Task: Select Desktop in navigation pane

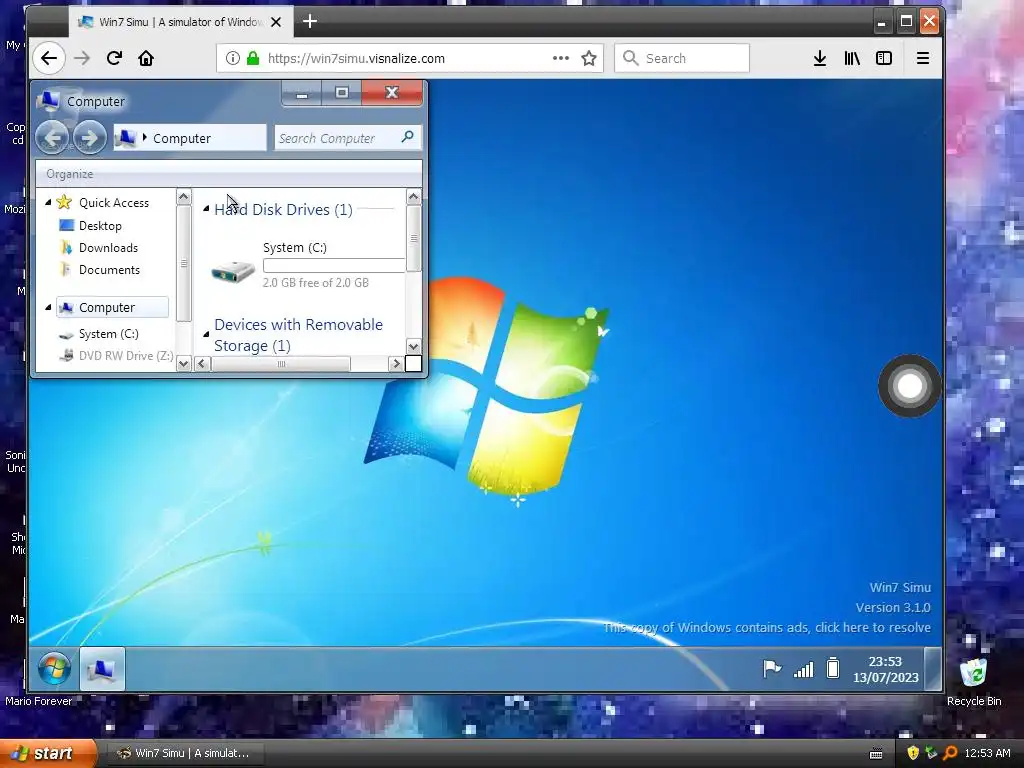Action: [x=100, y=225]
